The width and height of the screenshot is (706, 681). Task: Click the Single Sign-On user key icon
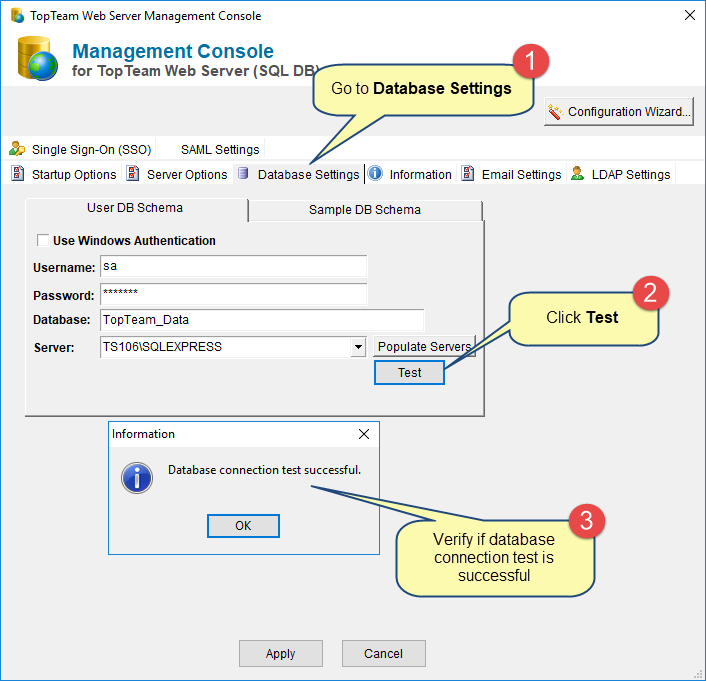(17, 148)
